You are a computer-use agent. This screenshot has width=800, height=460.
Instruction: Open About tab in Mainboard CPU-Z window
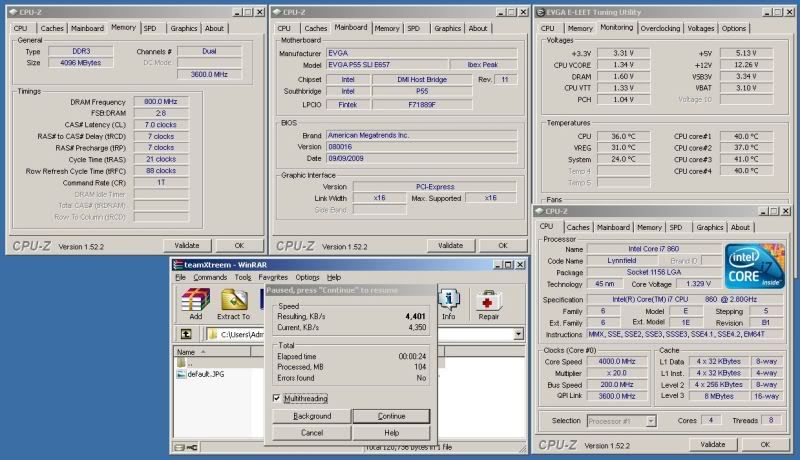pyautogui.click(x=478, y=28)
